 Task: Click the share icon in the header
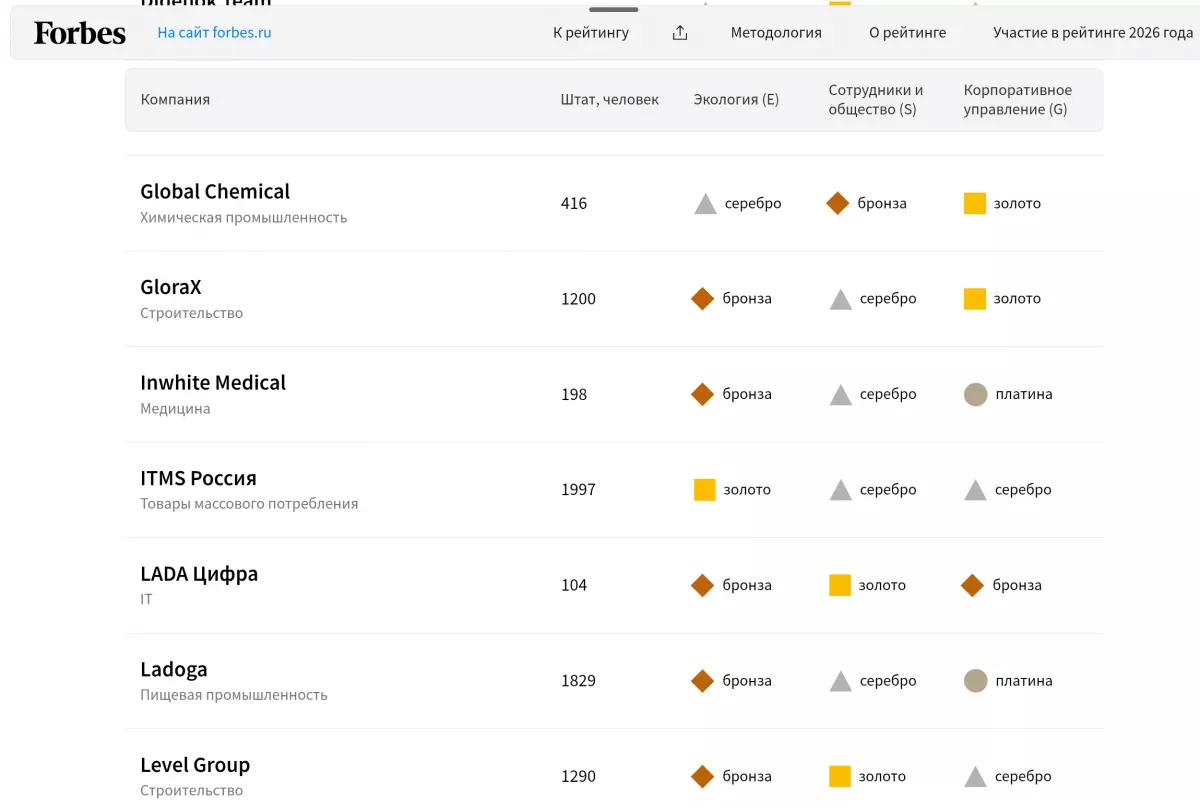tap(679, 31)
